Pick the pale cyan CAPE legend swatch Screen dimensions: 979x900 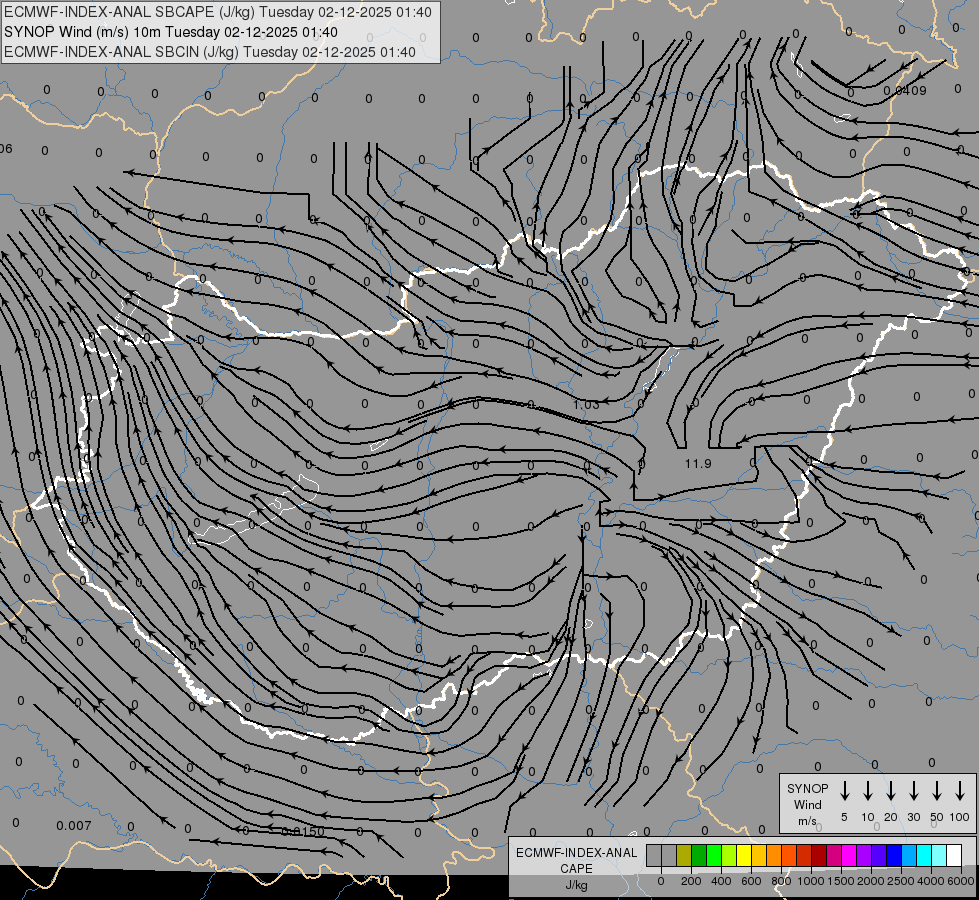(938, 855)
